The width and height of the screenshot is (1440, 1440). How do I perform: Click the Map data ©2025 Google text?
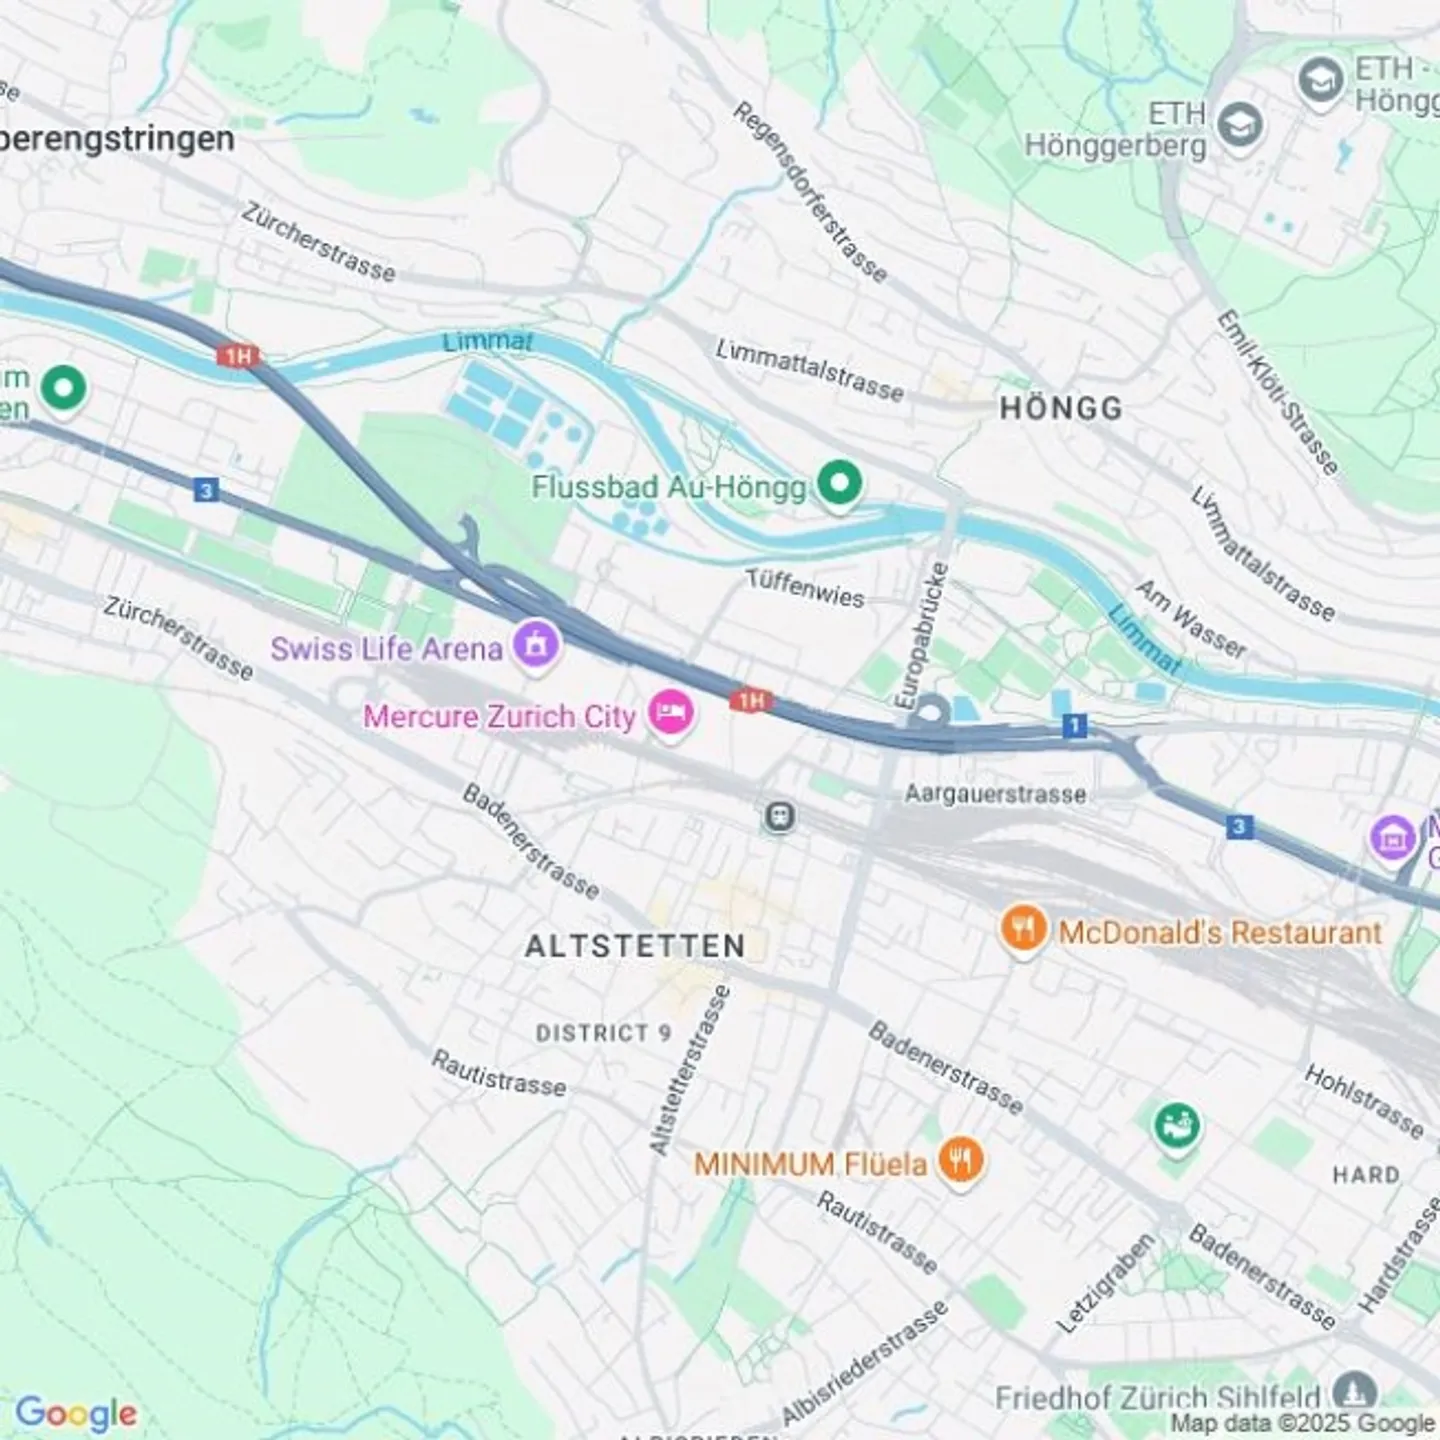[x=1302, y=1423]
